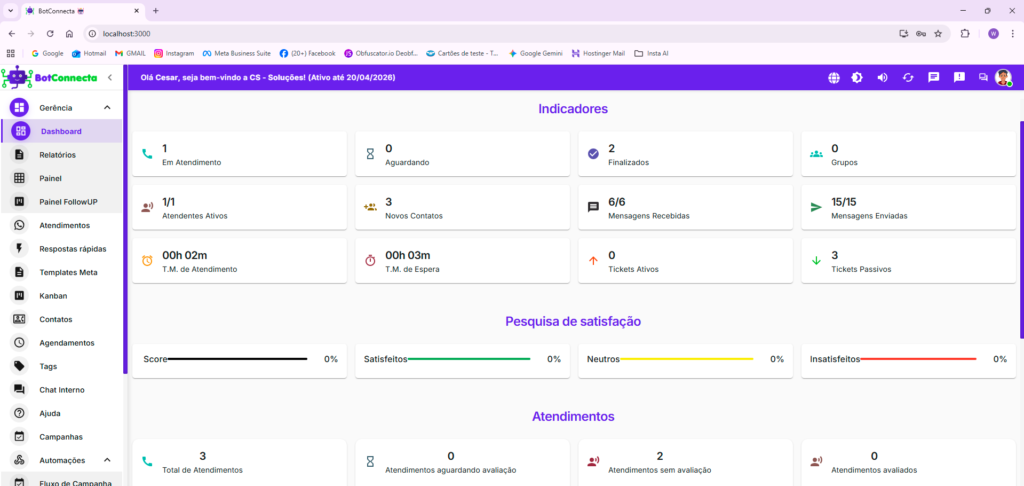The width and height of the screenshot is (1024, 486).
Task: Open Painel FollowUP in the sidebar
Action: [61, 202]
